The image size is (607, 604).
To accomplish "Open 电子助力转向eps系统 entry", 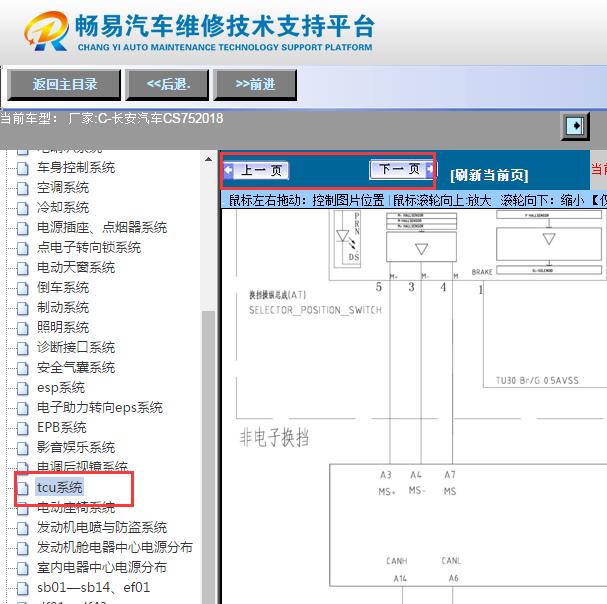I will click(100, 408).
